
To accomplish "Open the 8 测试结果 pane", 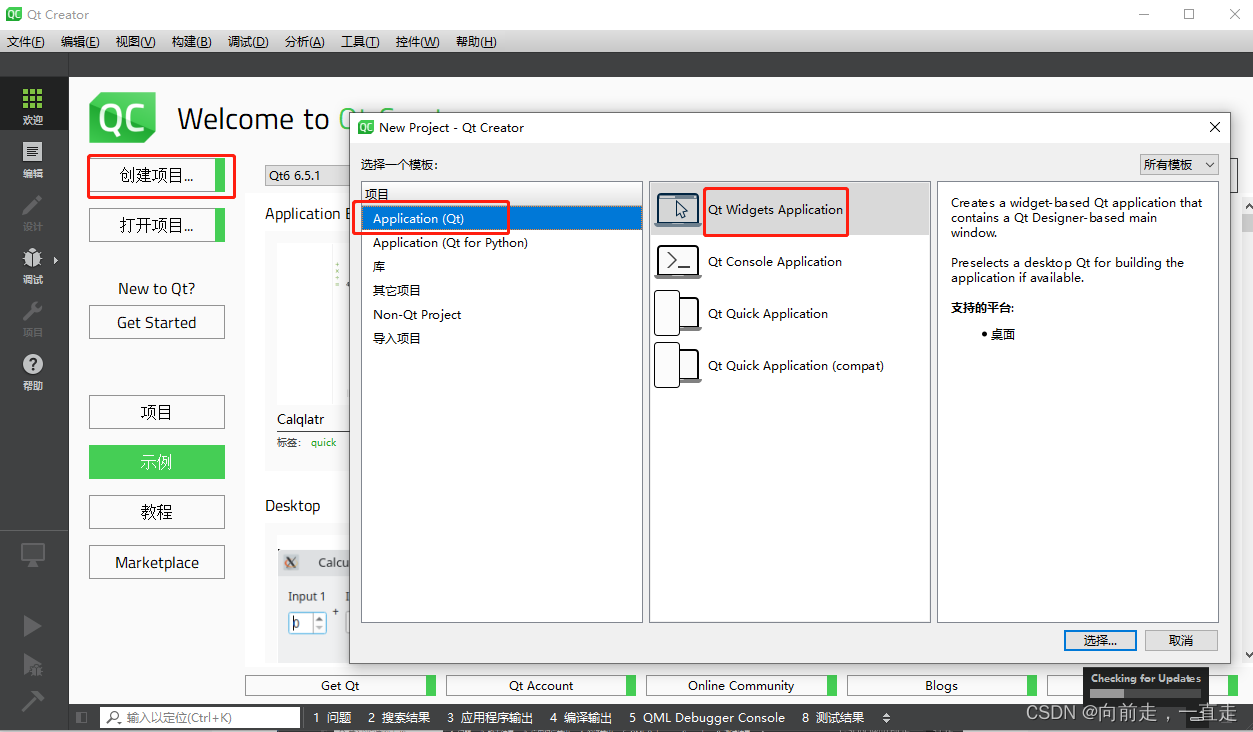I will (x=832, y=717).
